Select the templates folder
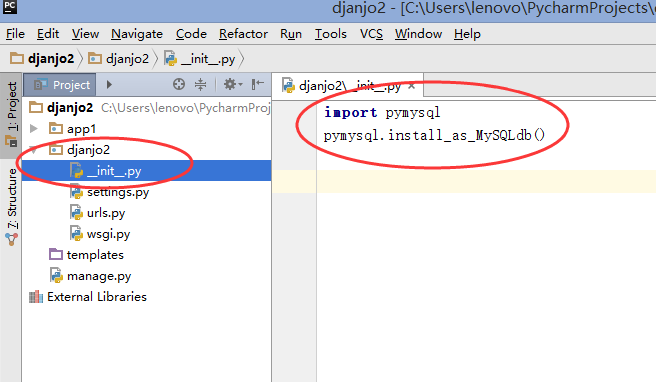656x382 pixels. pyautogui.click(x=95, y=255)
